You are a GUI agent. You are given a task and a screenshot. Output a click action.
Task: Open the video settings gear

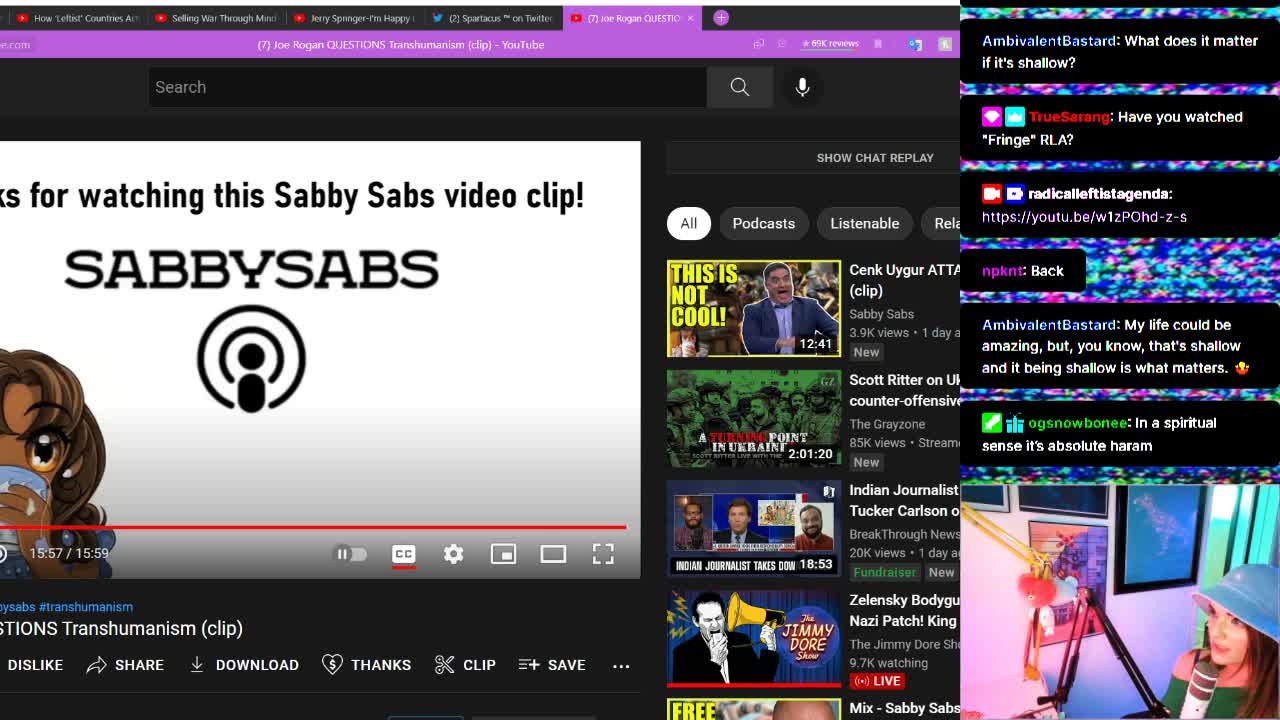pos(453,554)
